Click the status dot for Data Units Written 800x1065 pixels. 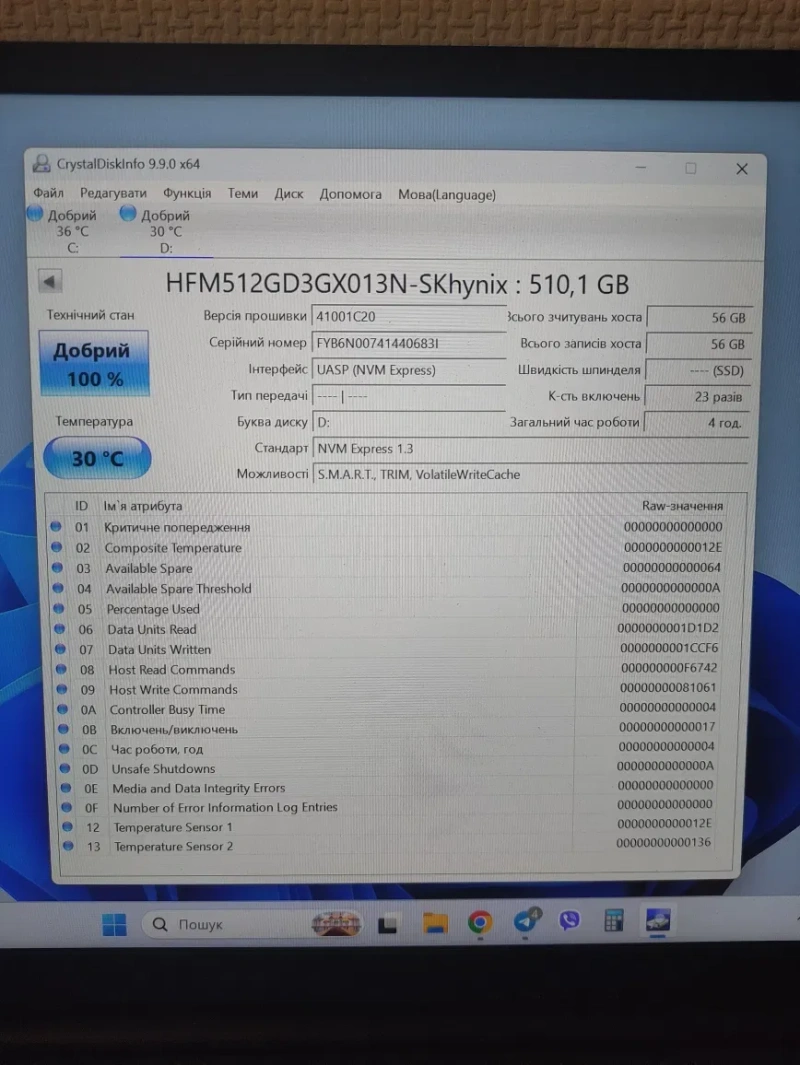click(x=60, y=649)
